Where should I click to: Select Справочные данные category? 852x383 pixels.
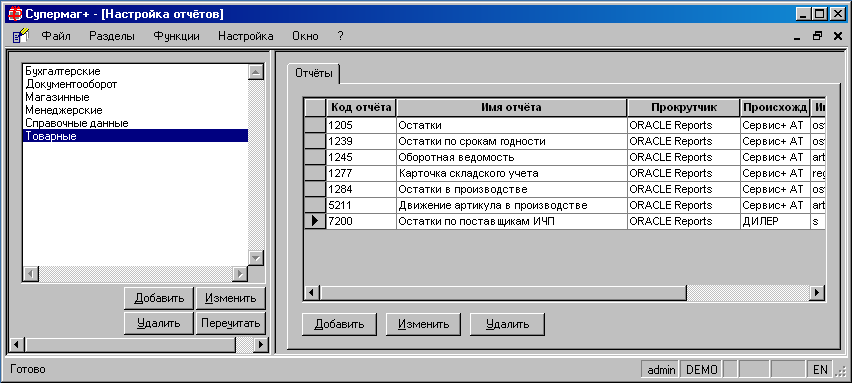pyautogui.click(x=135, y=123)
